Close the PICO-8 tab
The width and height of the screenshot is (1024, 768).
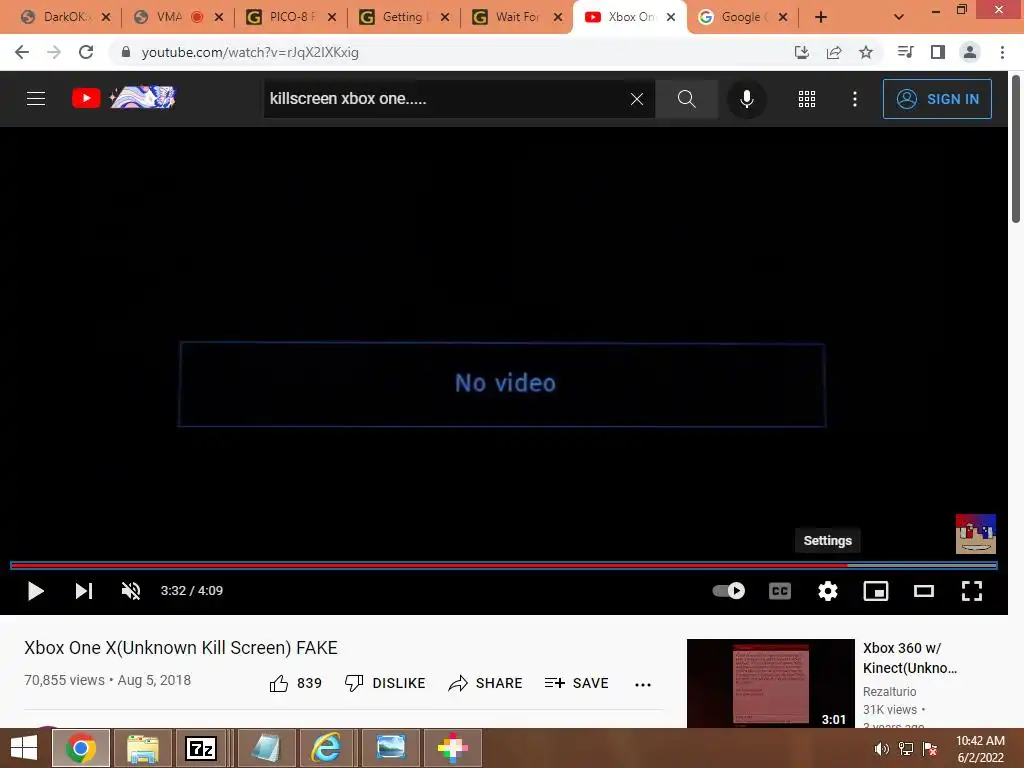tap(332, 17)
